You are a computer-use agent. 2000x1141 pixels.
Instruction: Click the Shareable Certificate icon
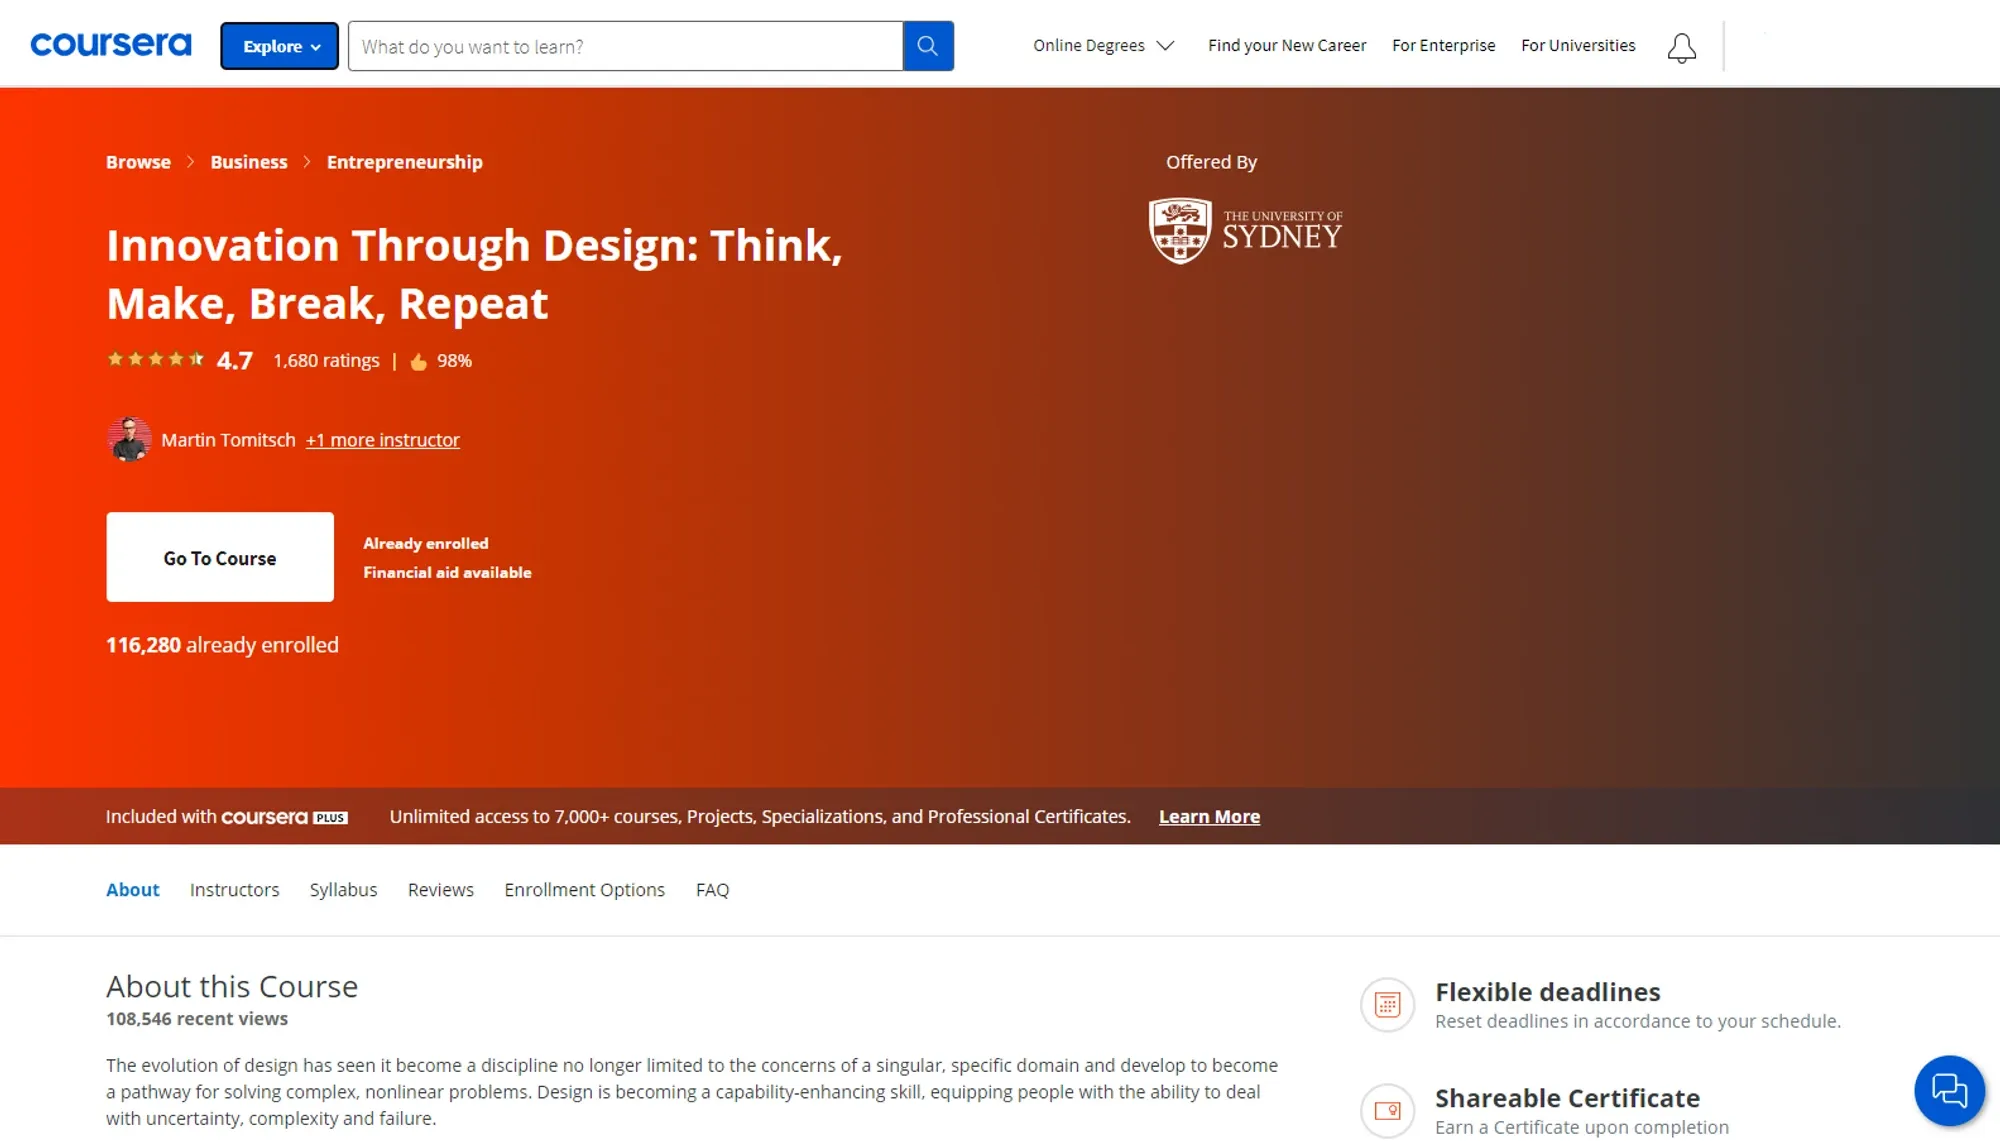(1387, 1110)
